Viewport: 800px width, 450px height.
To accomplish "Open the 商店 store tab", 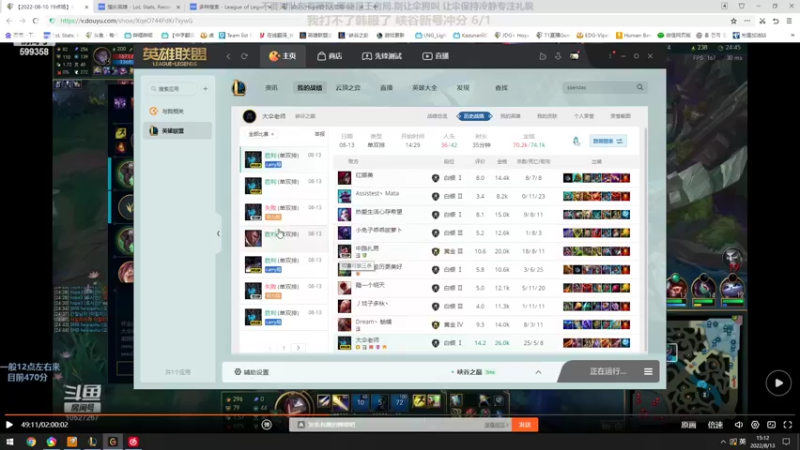I will point(329,56).
